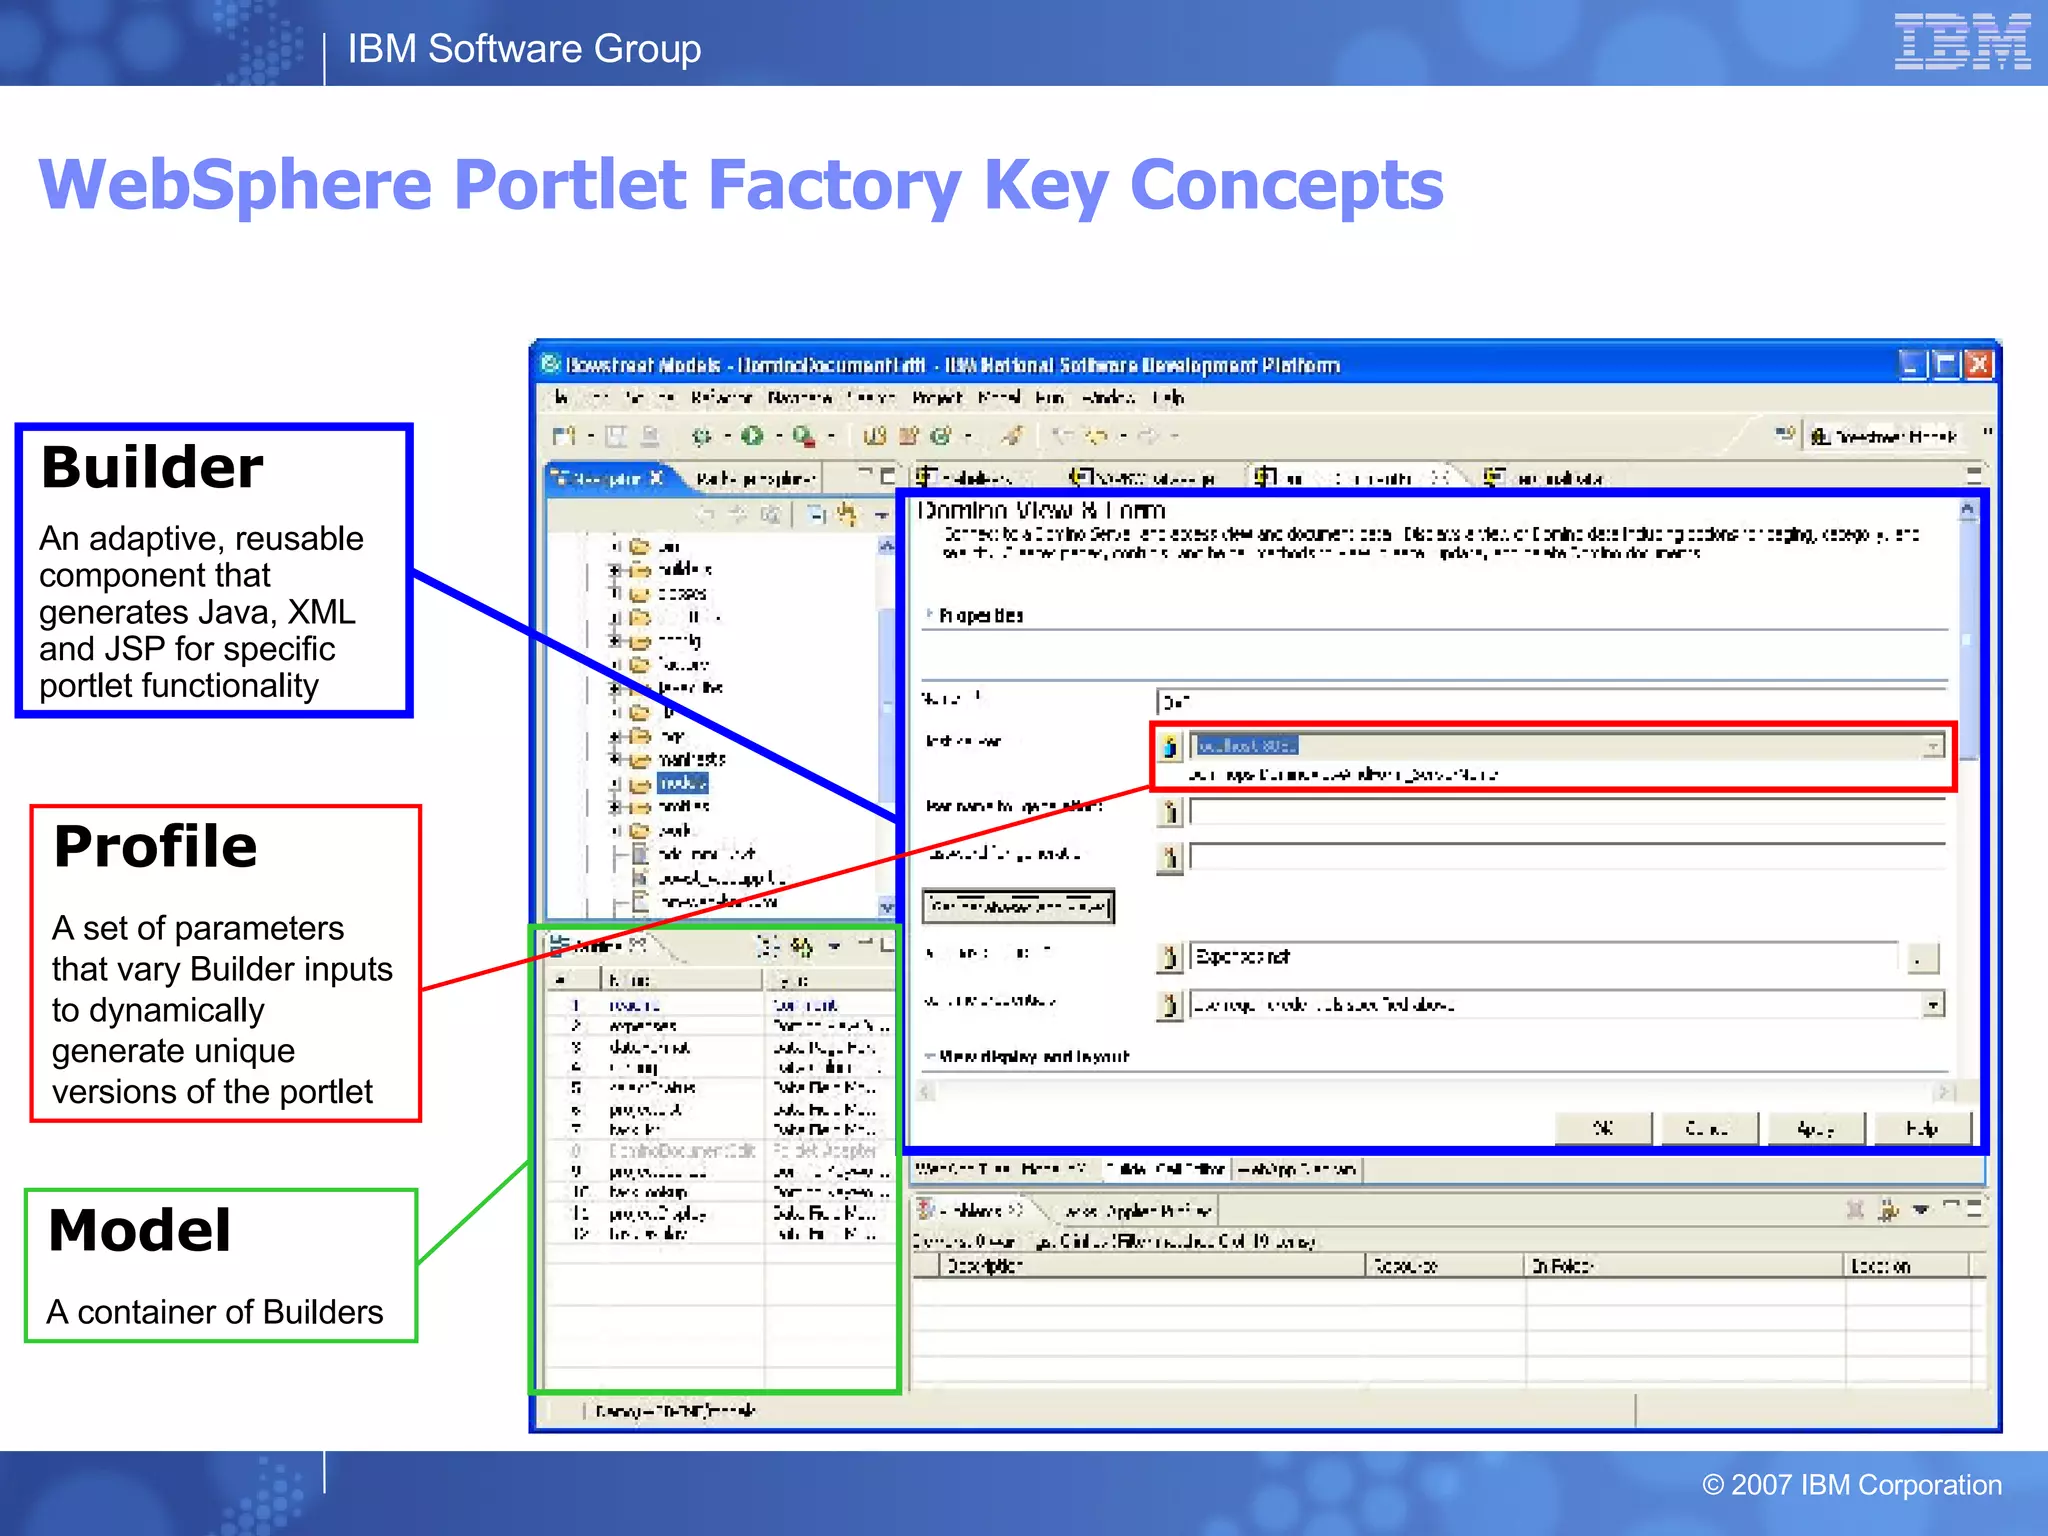
Task: Open the Window menu
Action: pos(1108,398)
